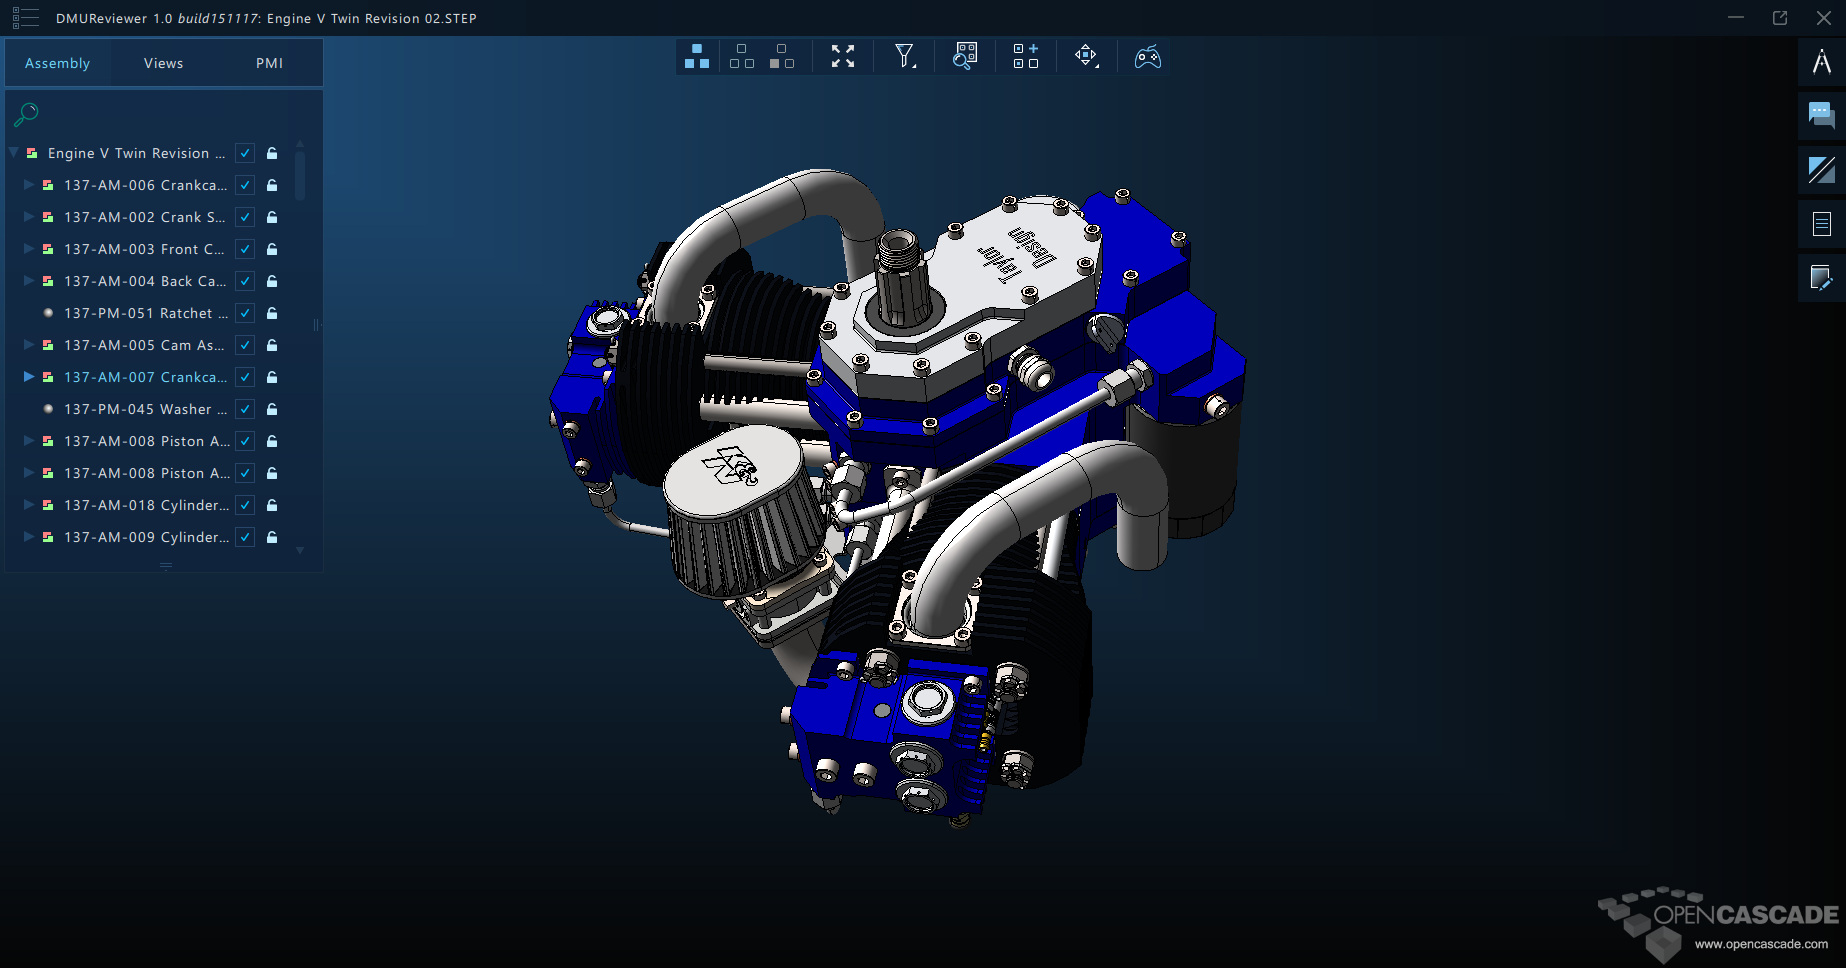Image resolution: width=1846 pixels, height=968 pixels.
Task: Open the comments speech bubble panel
Action: [x=1821, y=116]
